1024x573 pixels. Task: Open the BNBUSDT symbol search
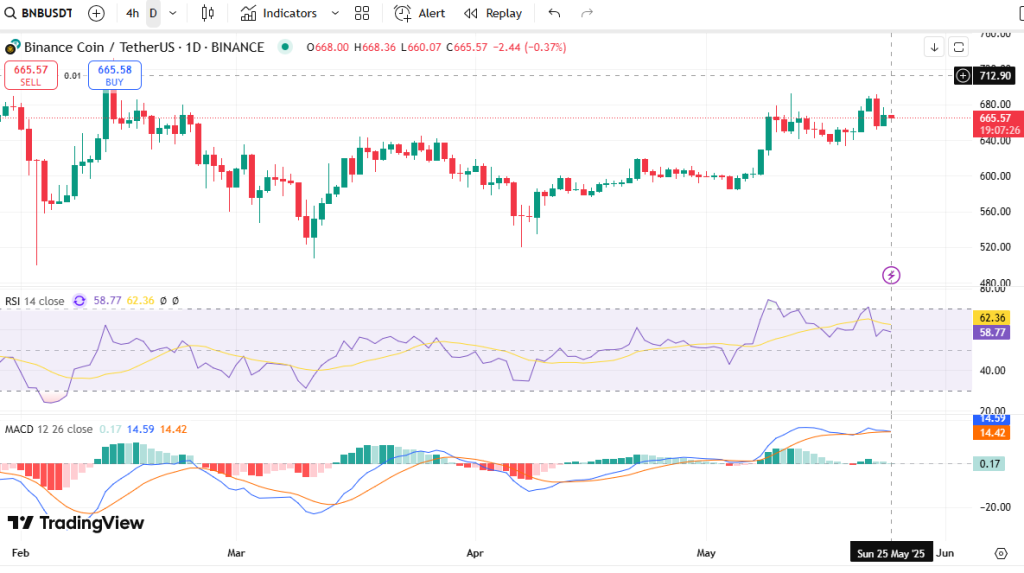[x=39, y=13]
